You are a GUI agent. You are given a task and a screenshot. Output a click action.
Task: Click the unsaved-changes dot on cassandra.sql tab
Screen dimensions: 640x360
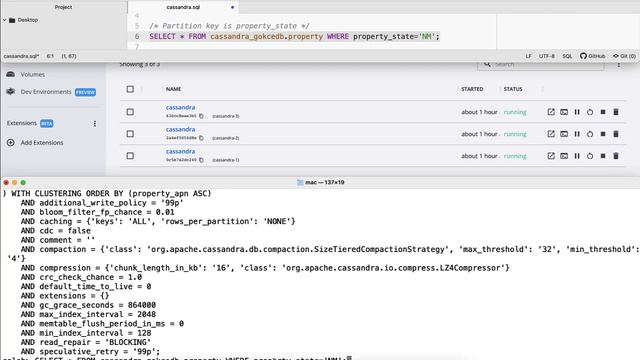(x=233, y=7)
